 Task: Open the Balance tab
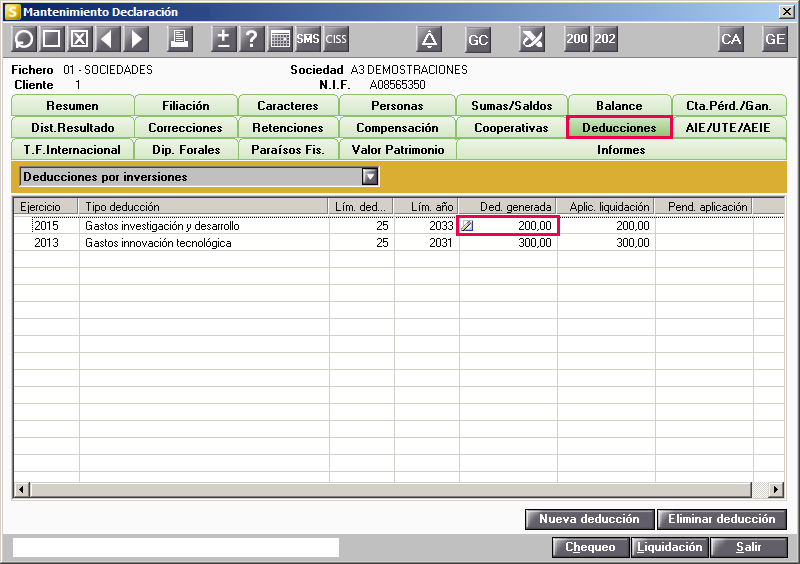point(619,106)
